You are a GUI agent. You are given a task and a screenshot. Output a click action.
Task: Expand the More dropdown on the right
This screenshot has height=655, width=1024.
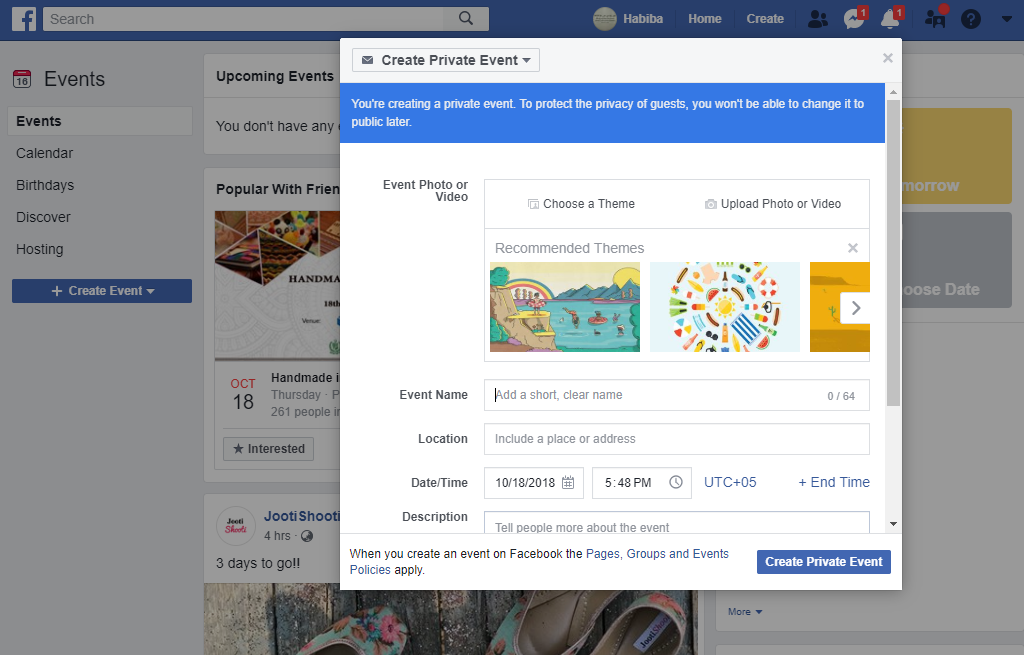745,612
